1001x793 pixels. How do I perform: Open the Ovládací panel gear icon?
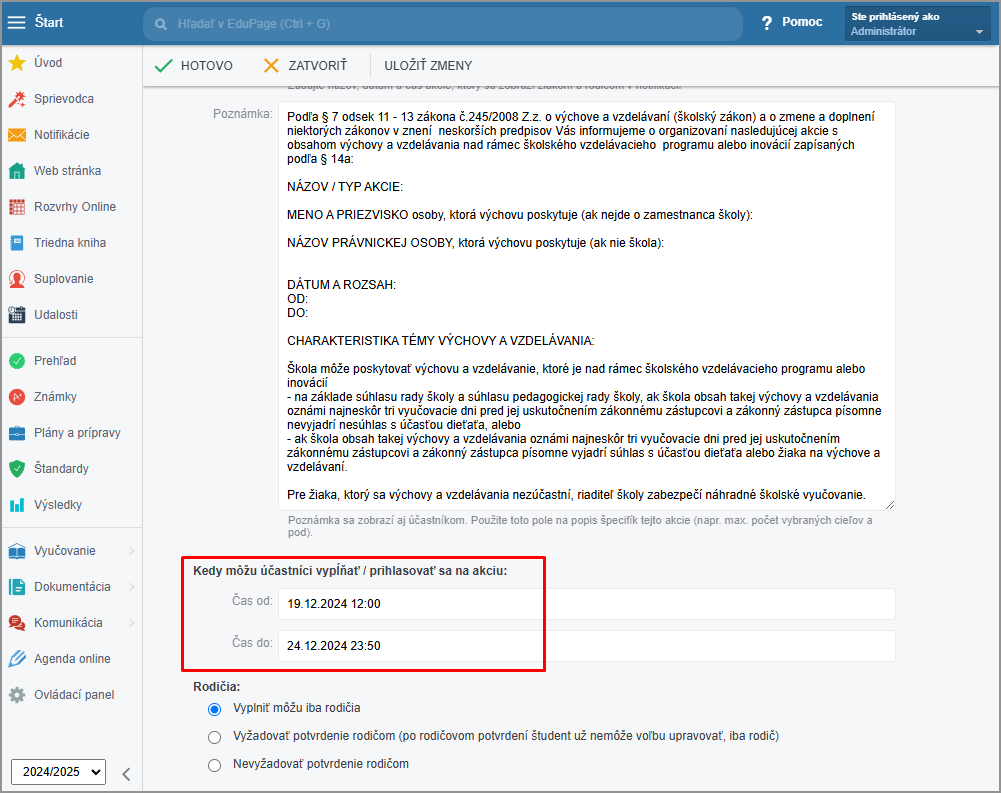click(16, 695)
